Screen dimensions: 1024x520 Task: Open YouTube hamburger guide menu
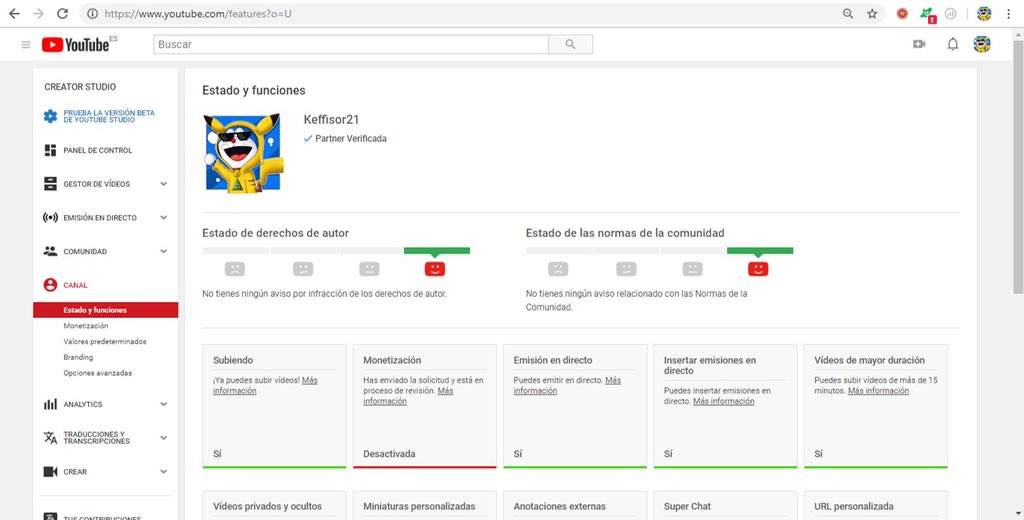point(26,44)
